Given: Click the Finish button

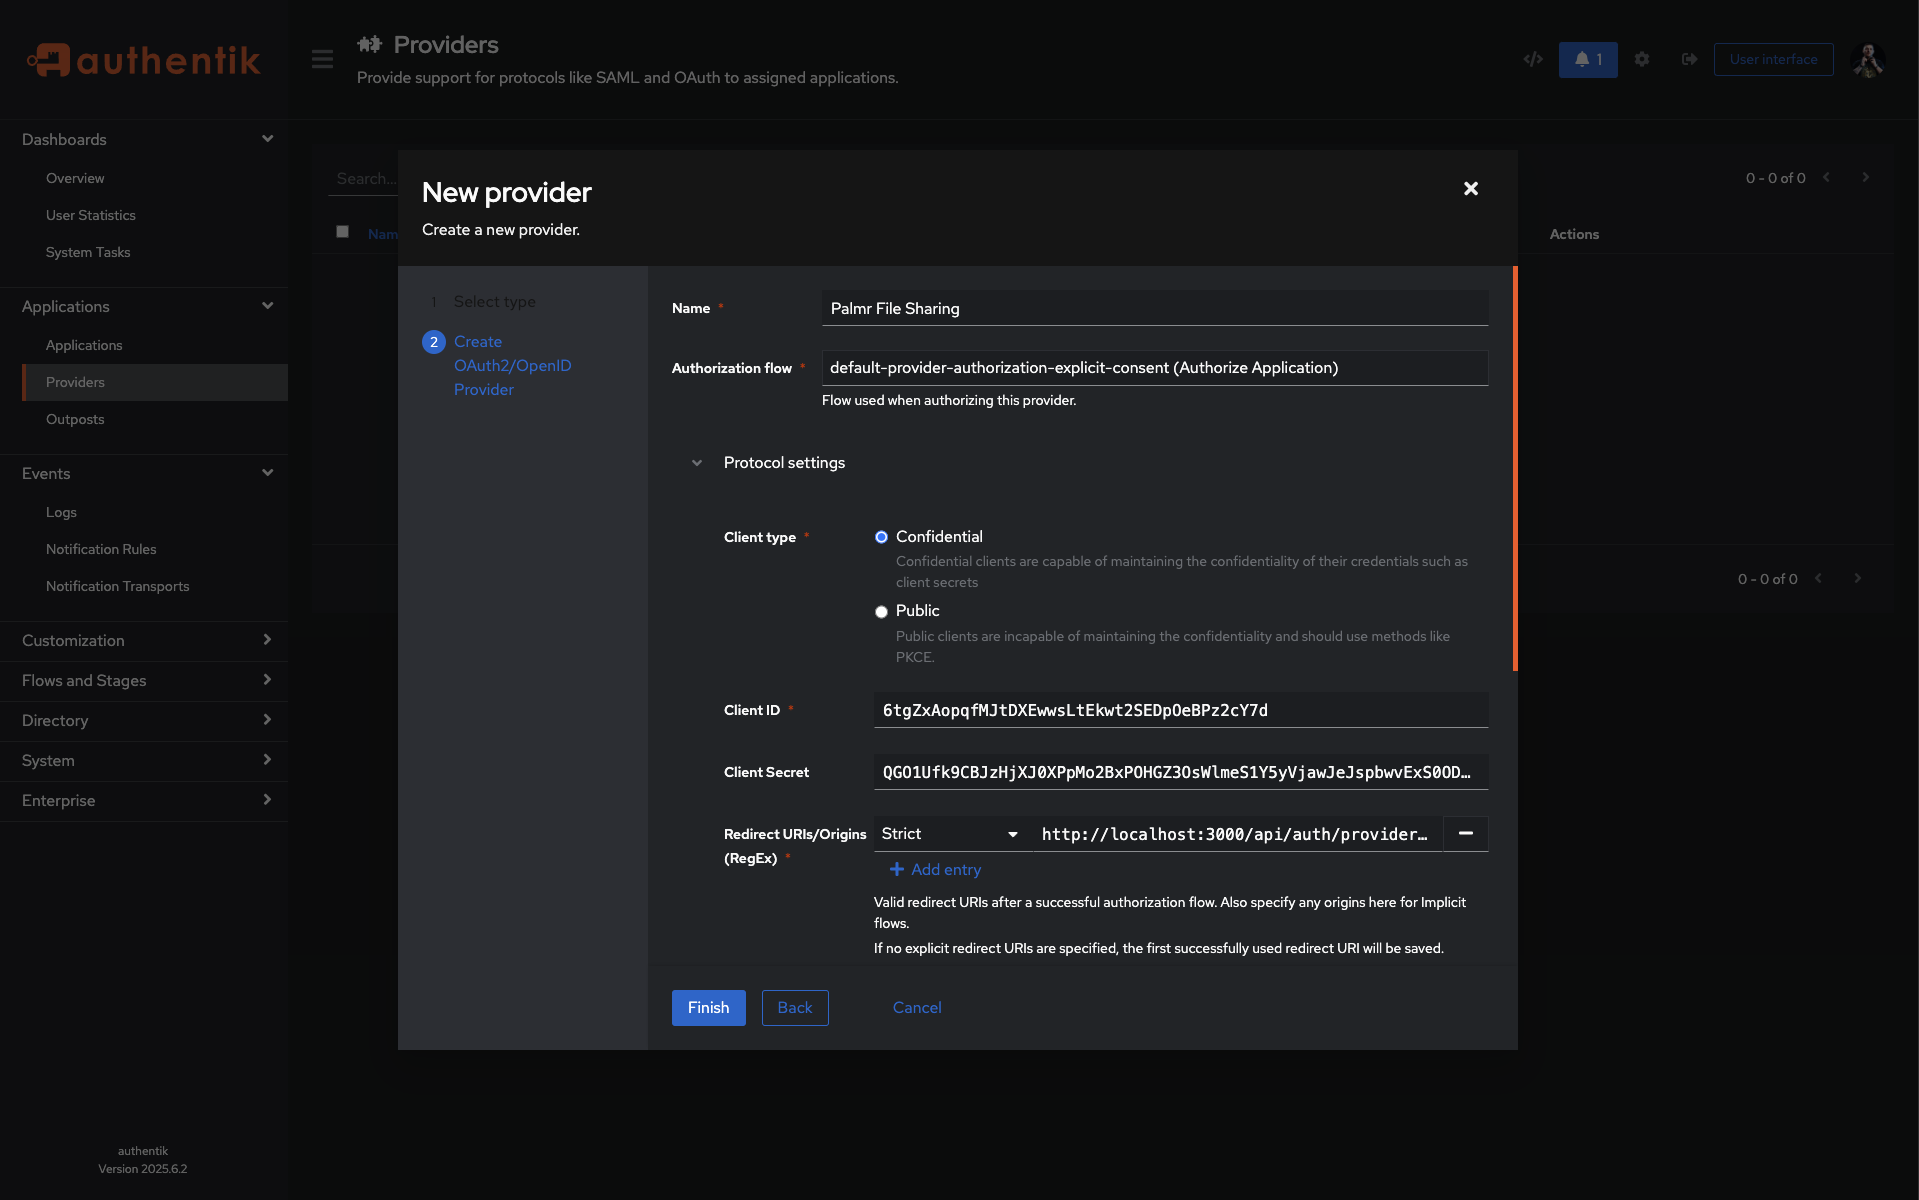Looking at the screenshot, I should pyautogui.click(x=708, y=1007).
